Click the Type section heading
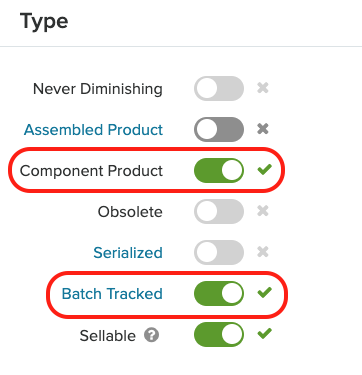The height and width of the screenshot is (375, 362). coord(44,22)
